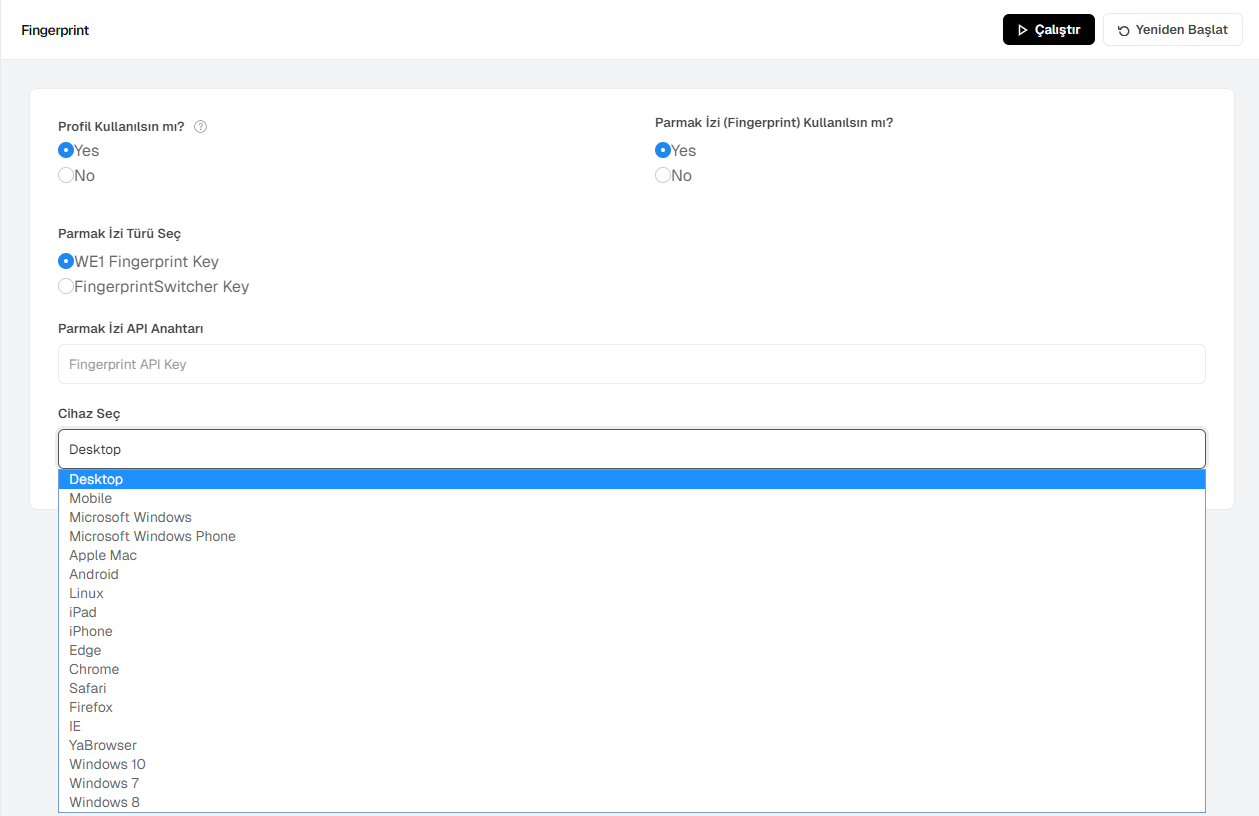
Task: Pick Windows 8 from the list
Action: [x=632, y=802]
